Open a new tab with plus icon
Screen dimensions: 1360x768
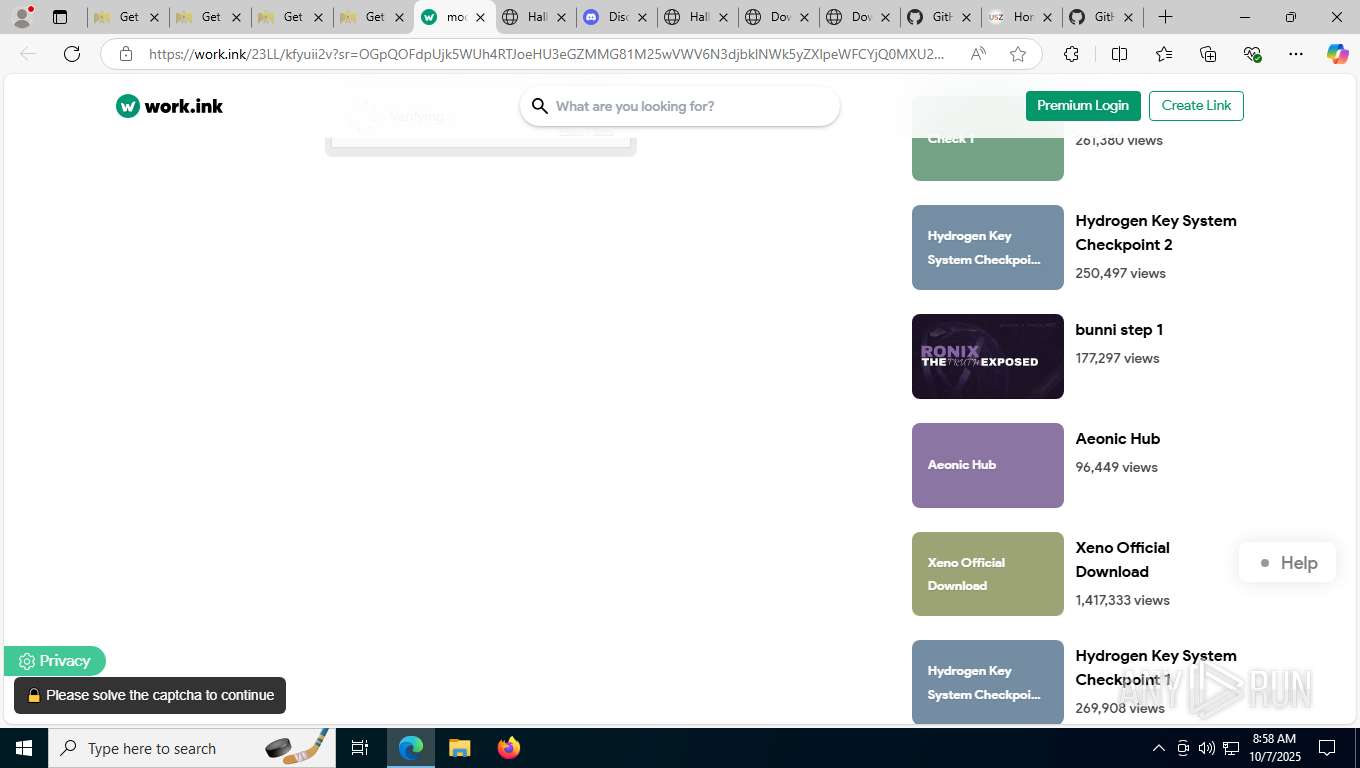click(1165, 17)
